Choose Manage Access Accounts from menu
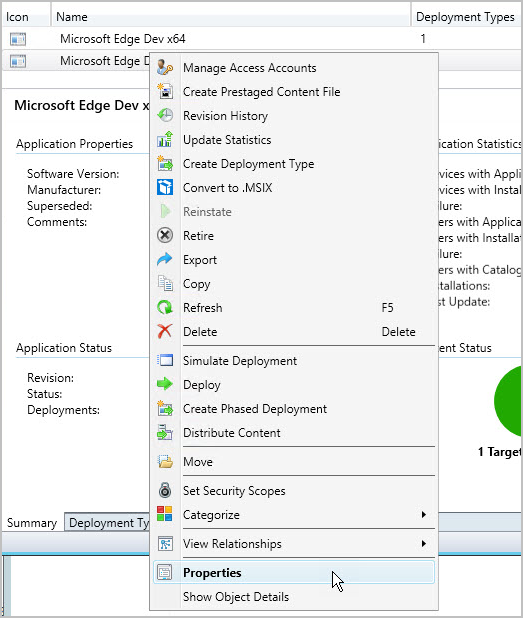Screen dimensions: 523x618 [294, 68]
